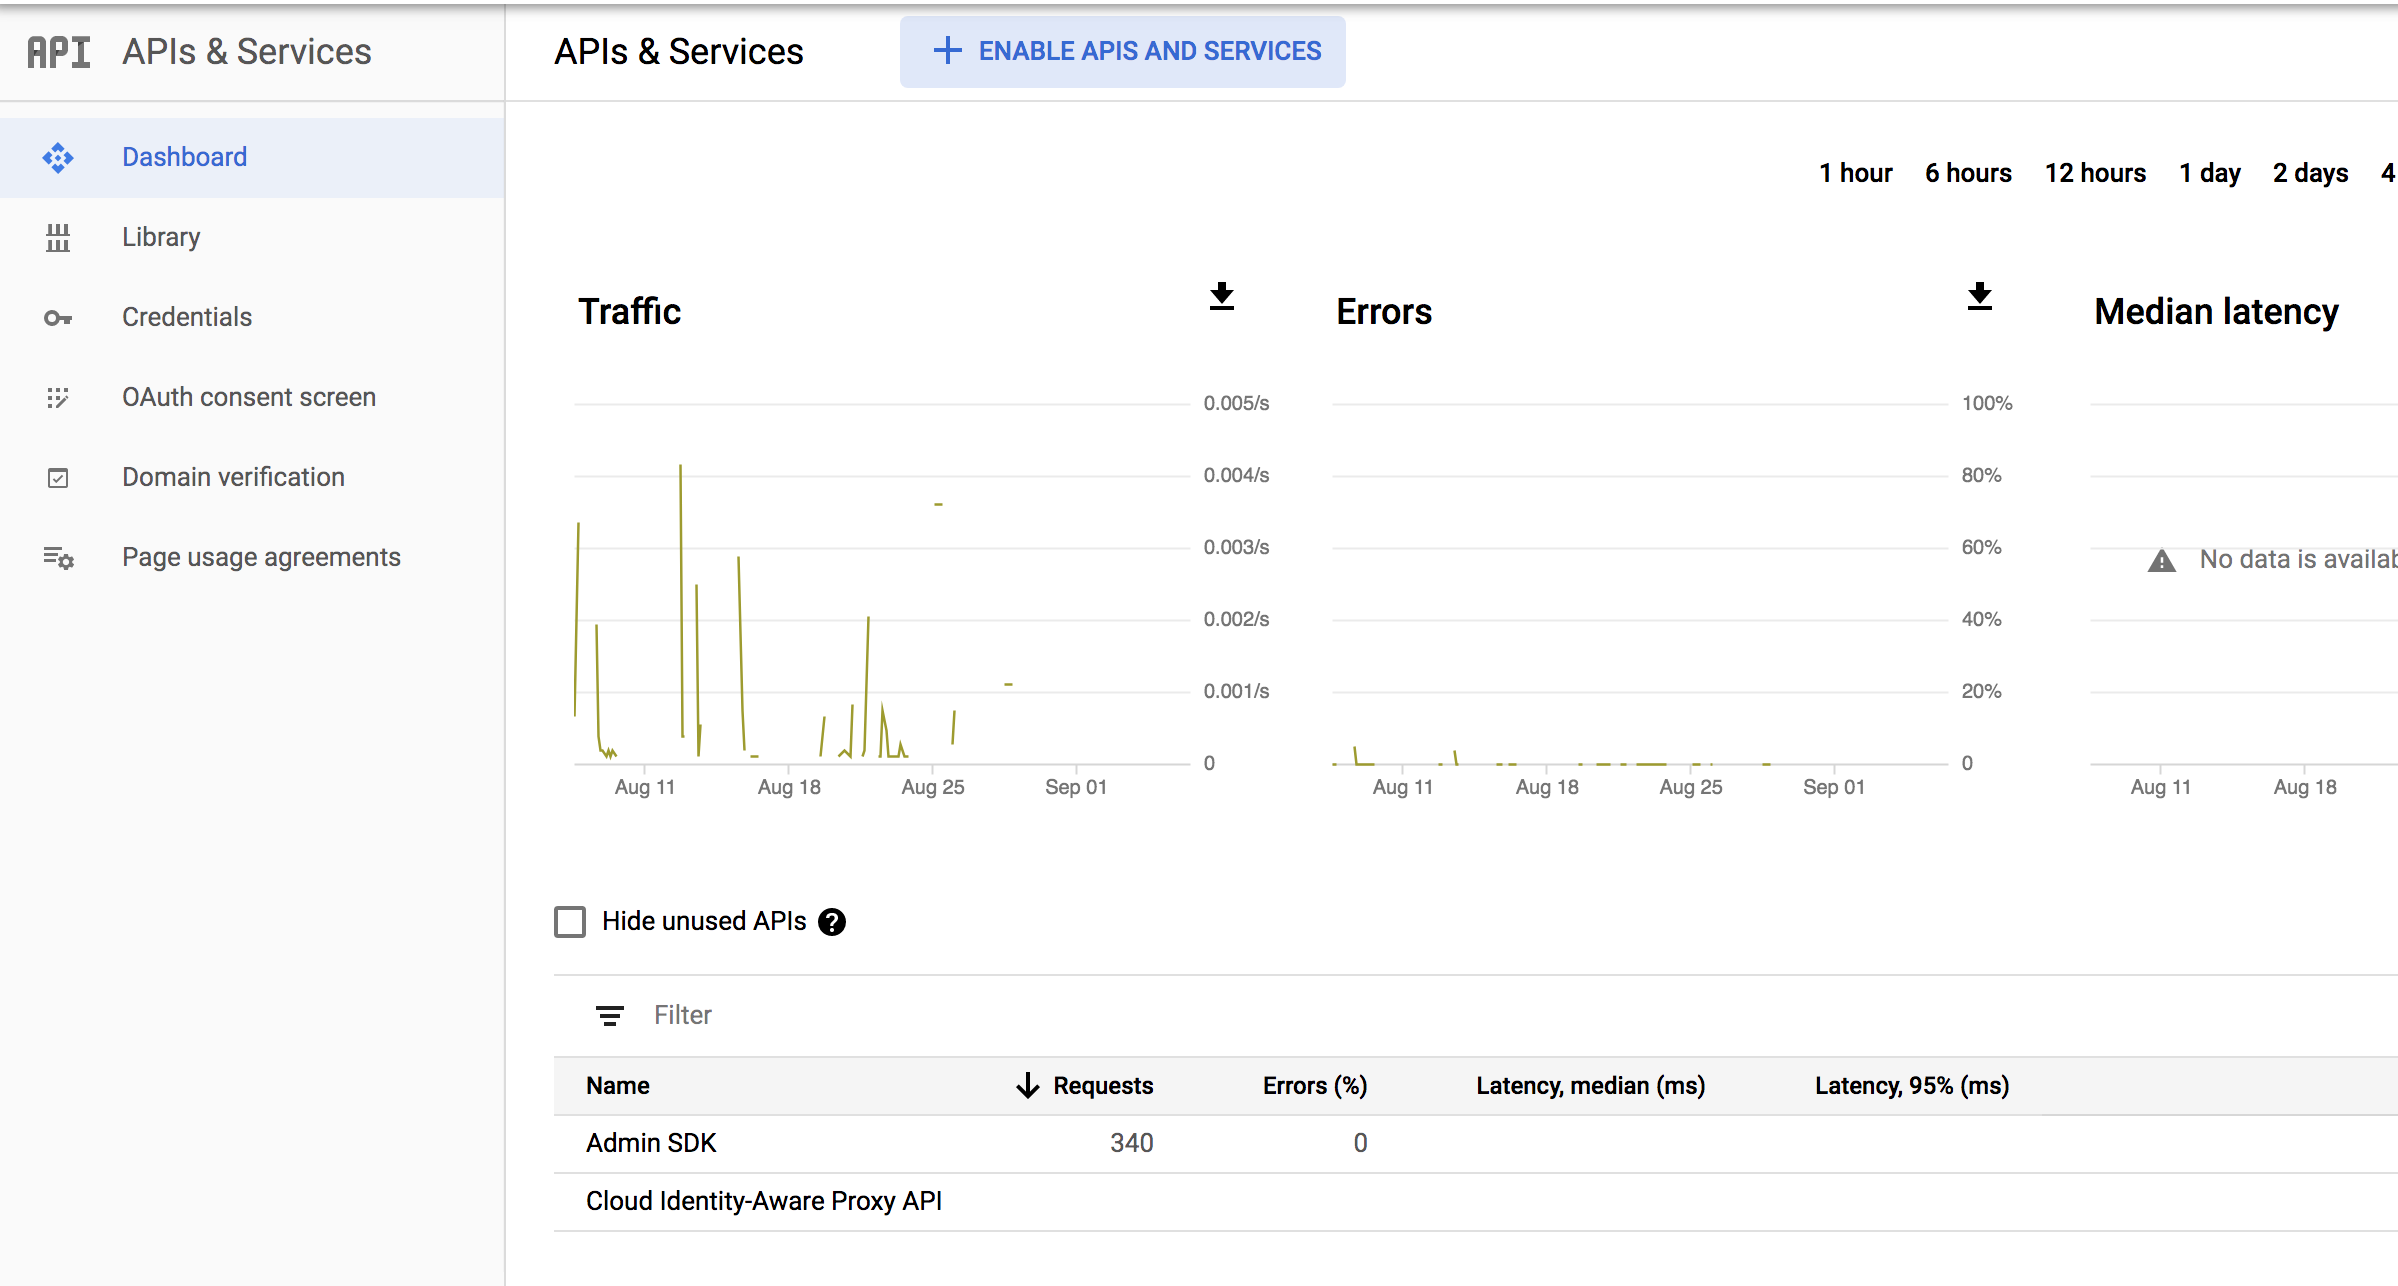Toggle Hide unused APIs checkbox
2398x1286 pixels.
coord(568,921)
